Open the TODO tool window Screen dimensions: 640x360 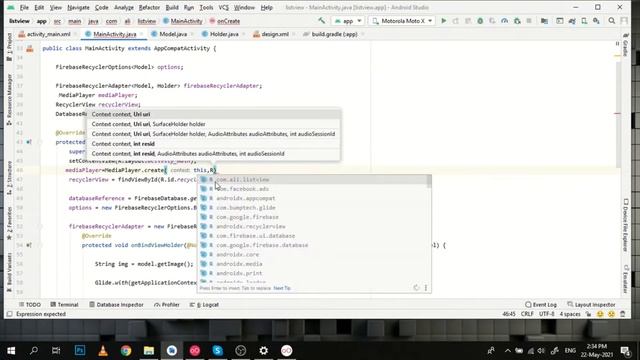point(30,304)
